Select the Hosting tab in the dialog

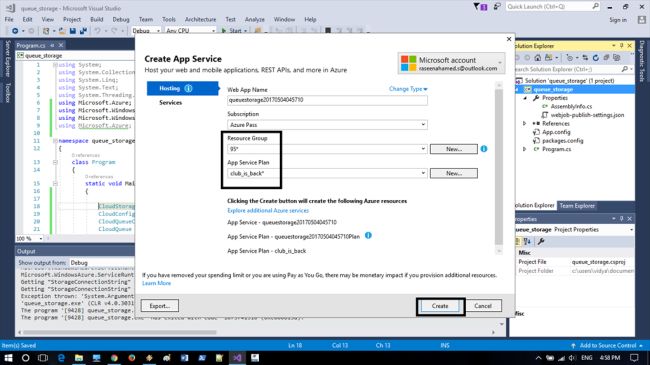tap(182, 88)
